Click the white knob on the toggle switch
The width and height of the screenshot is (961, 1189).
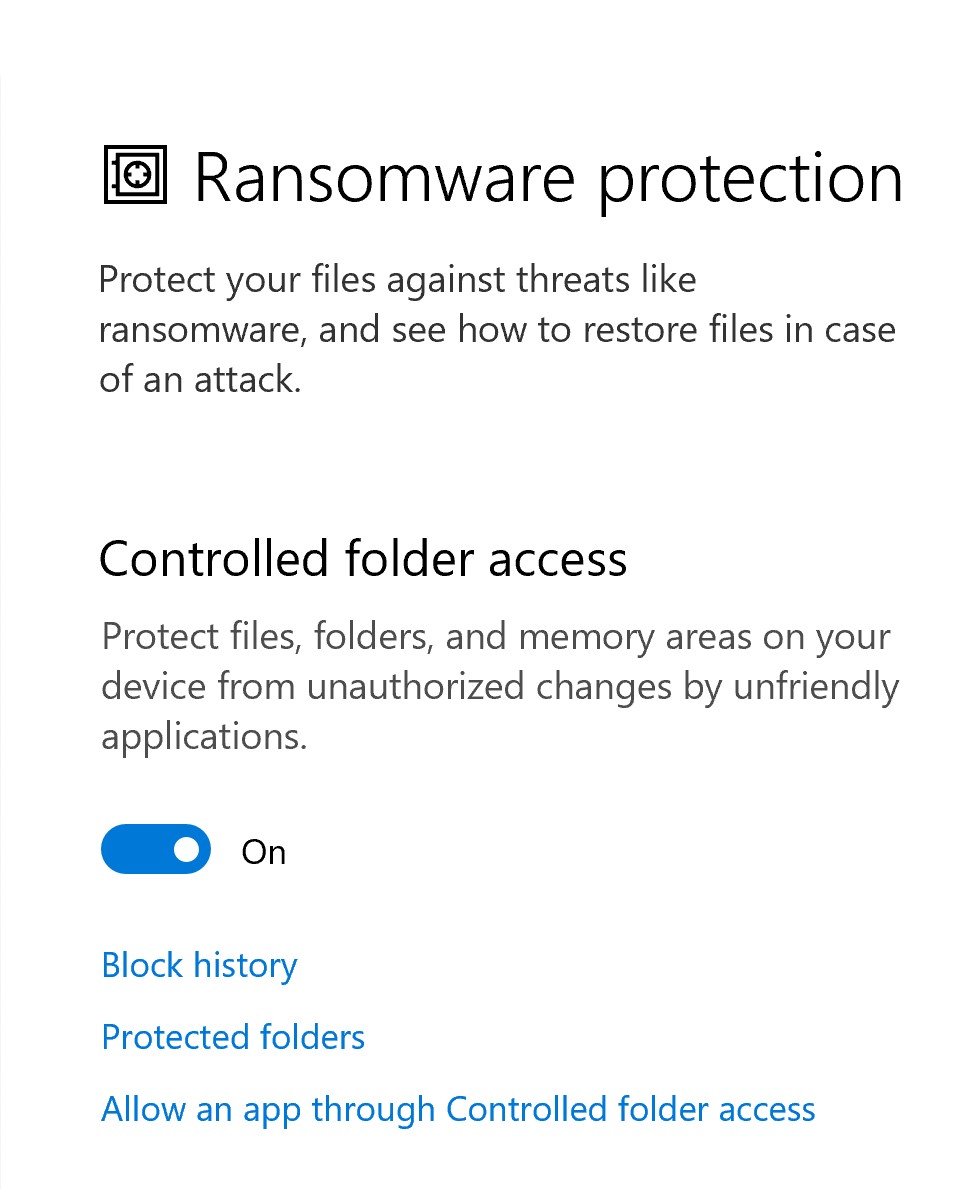186,850
